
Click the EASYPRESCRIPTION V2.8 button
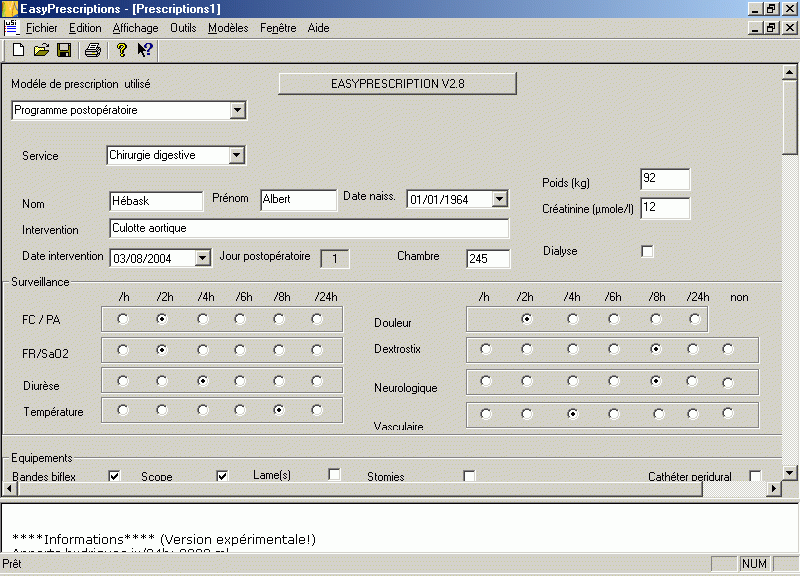(397, 84)
